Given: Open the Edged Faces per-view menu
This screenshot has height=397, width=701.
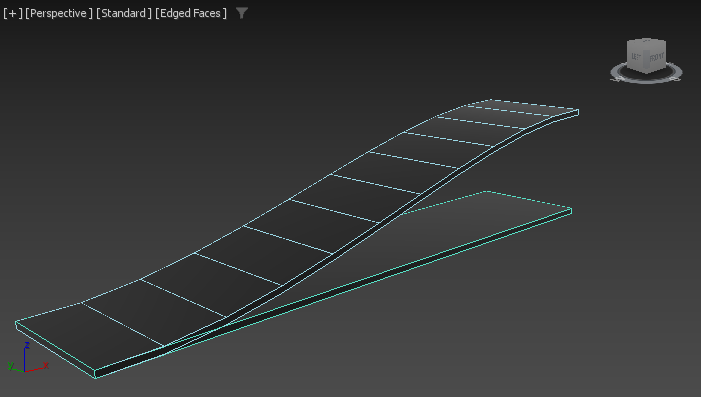Looking at the screenshot, I should pyautogui.click(x=191, y=13).
